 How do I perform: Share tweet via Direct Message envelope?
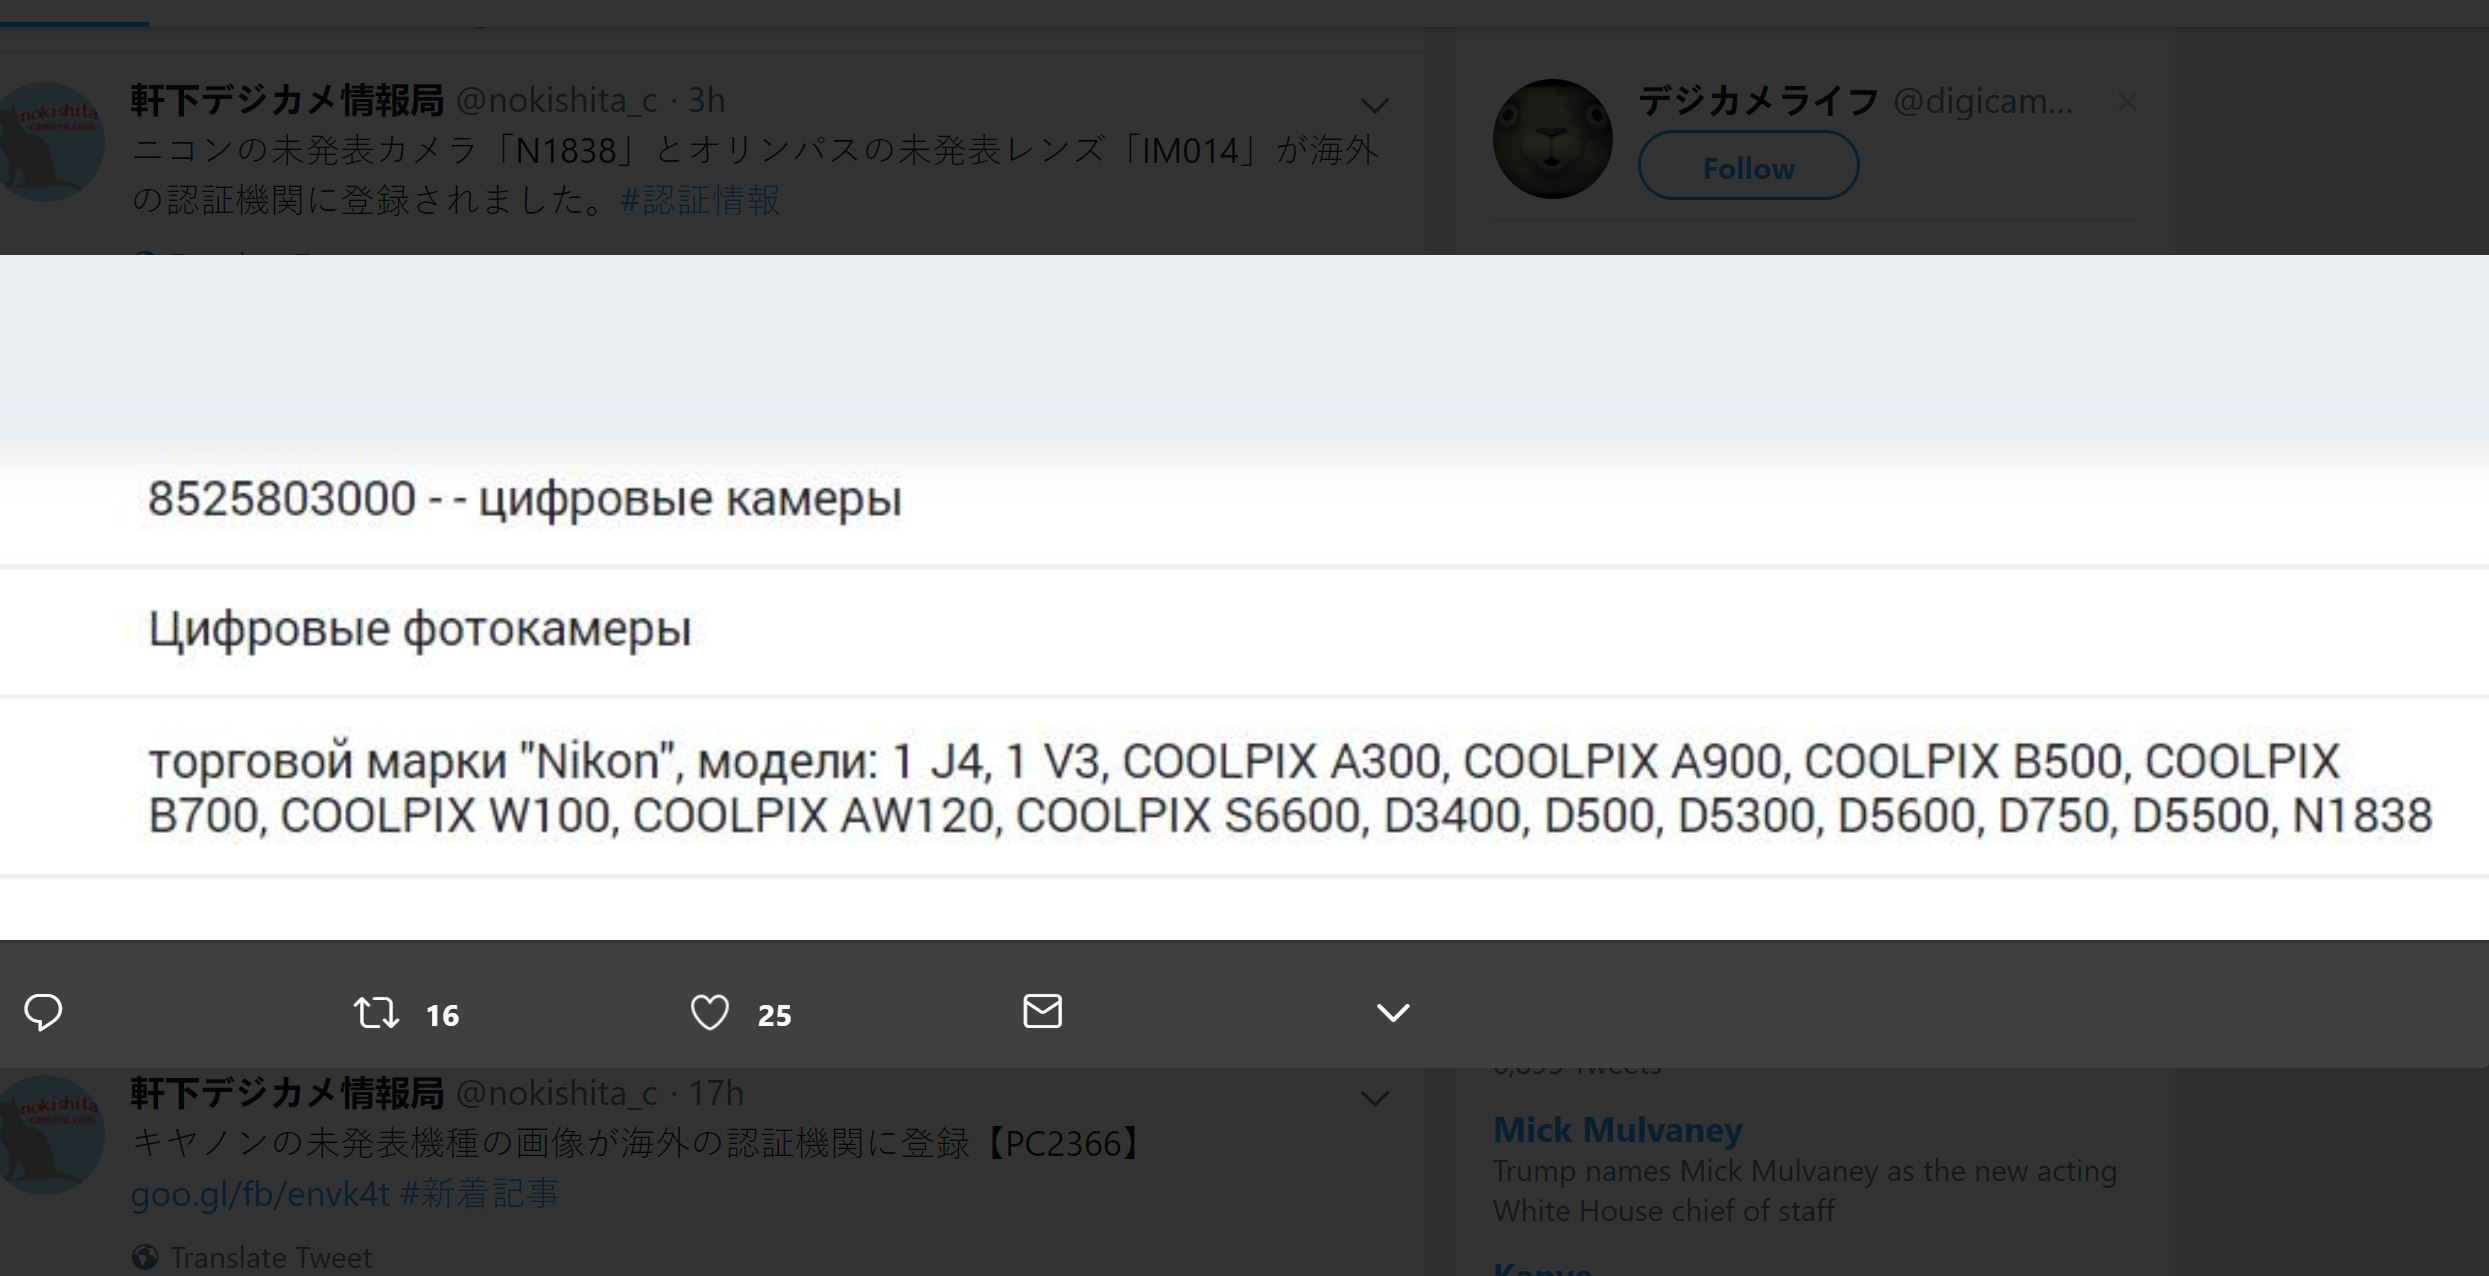[1042, 1011]
